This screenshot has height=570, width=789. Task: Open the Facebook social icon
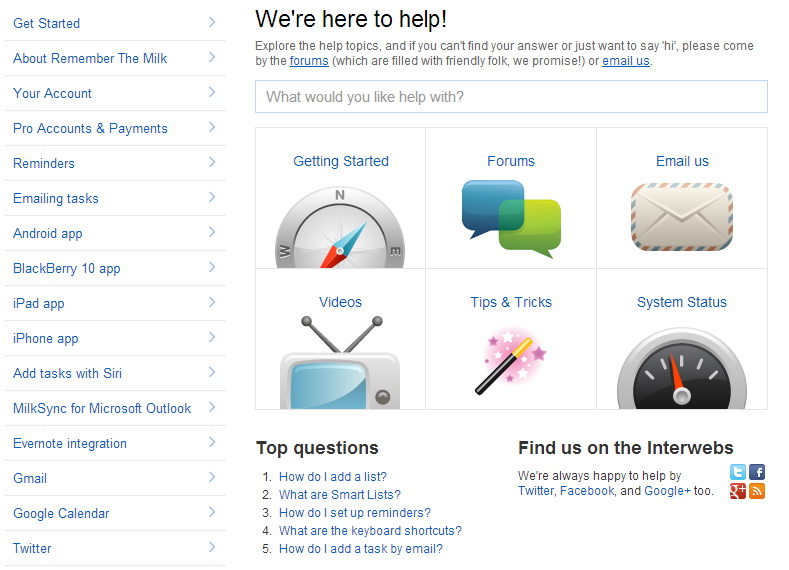(757, 471)
